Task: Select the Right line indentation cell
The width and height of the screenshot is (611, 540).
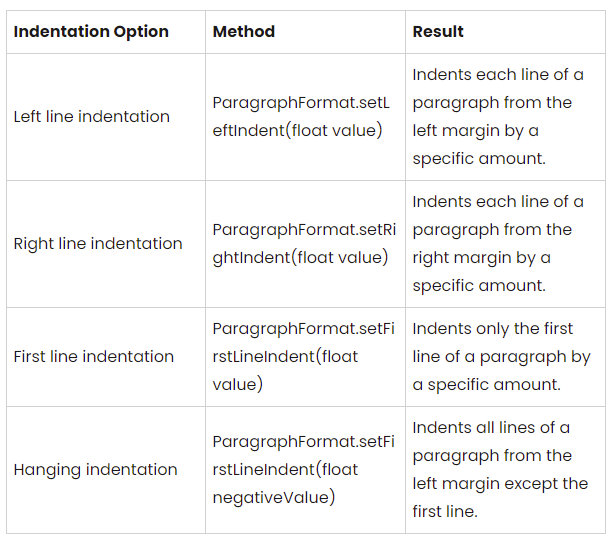Action: [x=97, y=244]
